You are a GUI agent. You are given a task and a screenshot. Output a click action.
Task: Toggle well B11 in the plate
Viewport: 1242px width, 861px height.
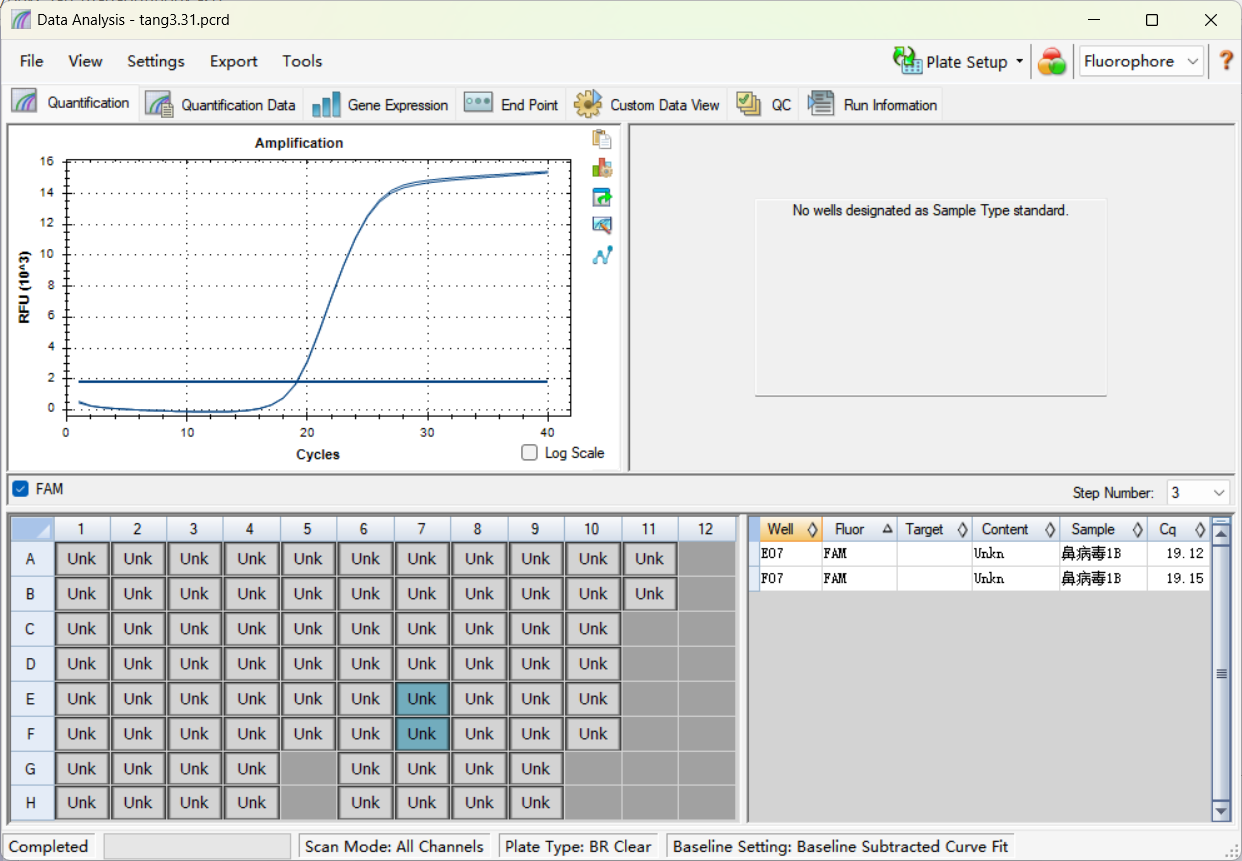(x=649, y=594)
